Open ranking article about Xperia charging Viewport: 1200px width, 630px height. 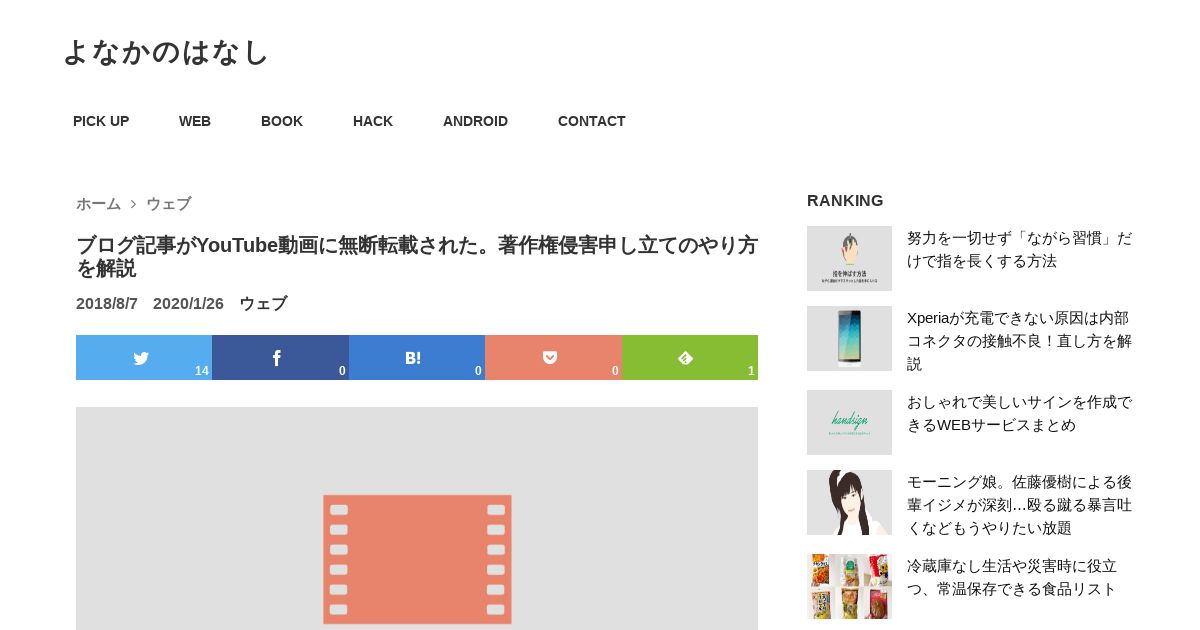click(1019, 340)
